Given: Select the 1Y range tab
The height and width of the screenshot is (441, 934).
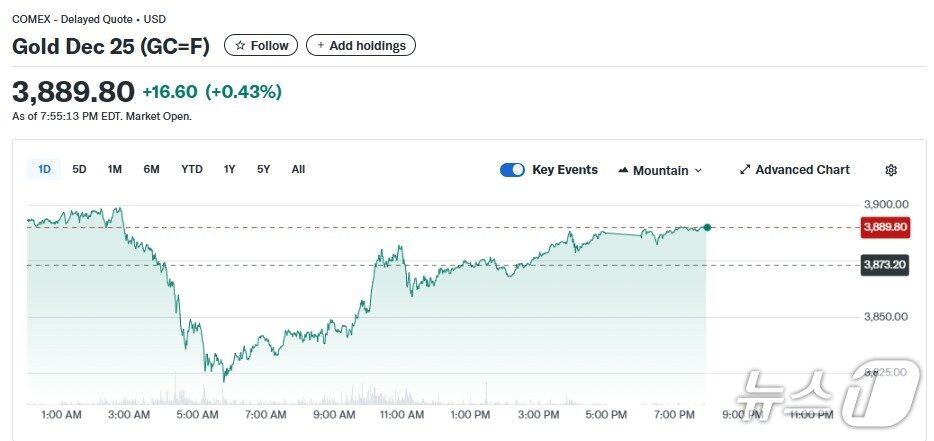Looking at the screenshot, I should (x=230, y=169).
